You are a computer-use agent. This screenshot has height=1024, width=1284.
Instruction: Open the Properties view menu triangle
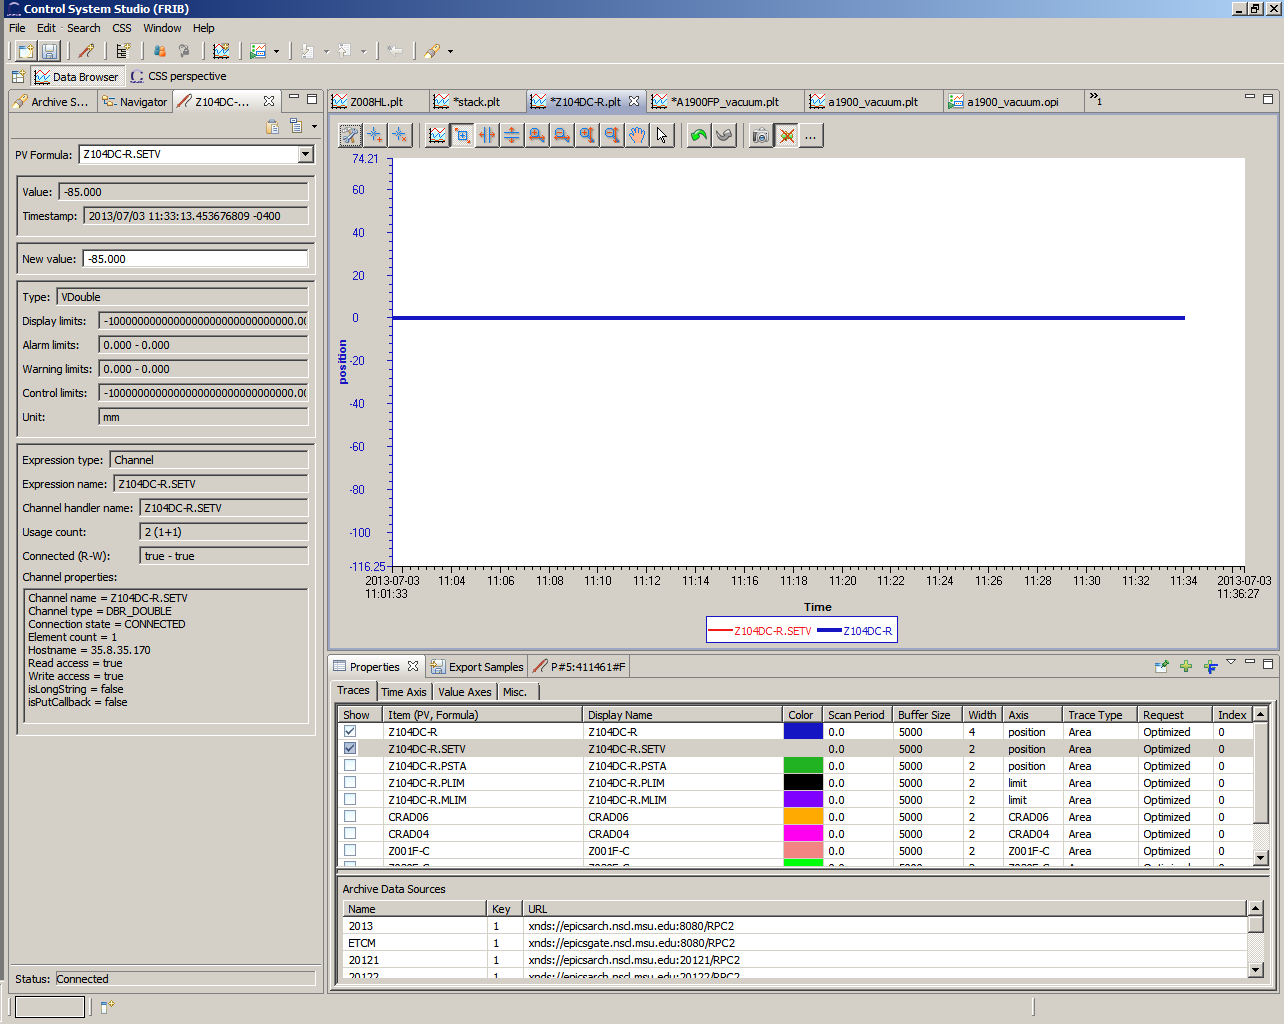coord(1231,662)
